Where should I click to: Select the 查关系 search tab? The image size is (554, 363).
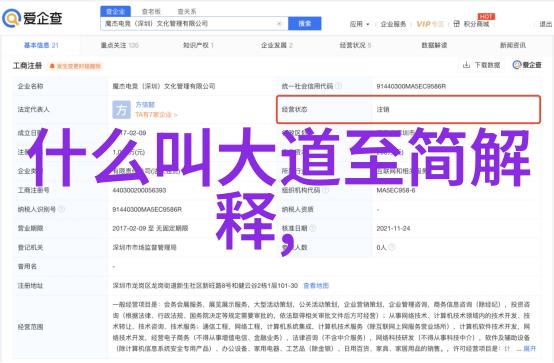(x=187, y=12)
